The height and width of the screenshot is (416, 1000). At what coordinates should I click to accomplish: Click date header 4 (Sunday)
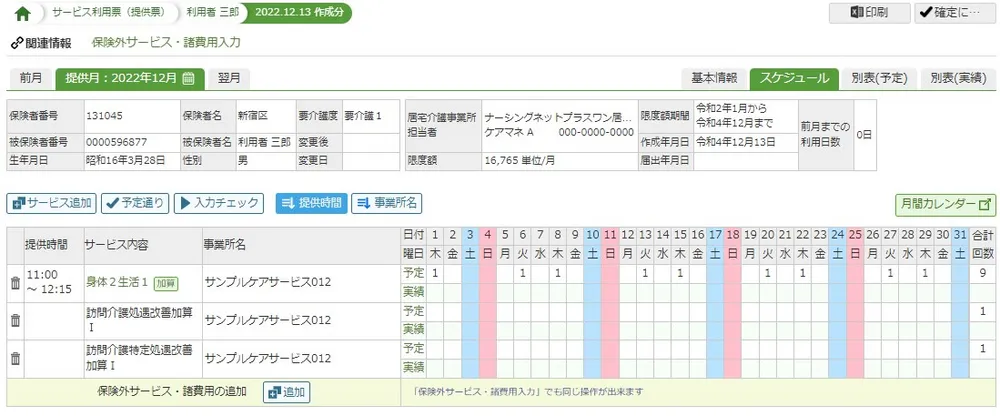487,235
